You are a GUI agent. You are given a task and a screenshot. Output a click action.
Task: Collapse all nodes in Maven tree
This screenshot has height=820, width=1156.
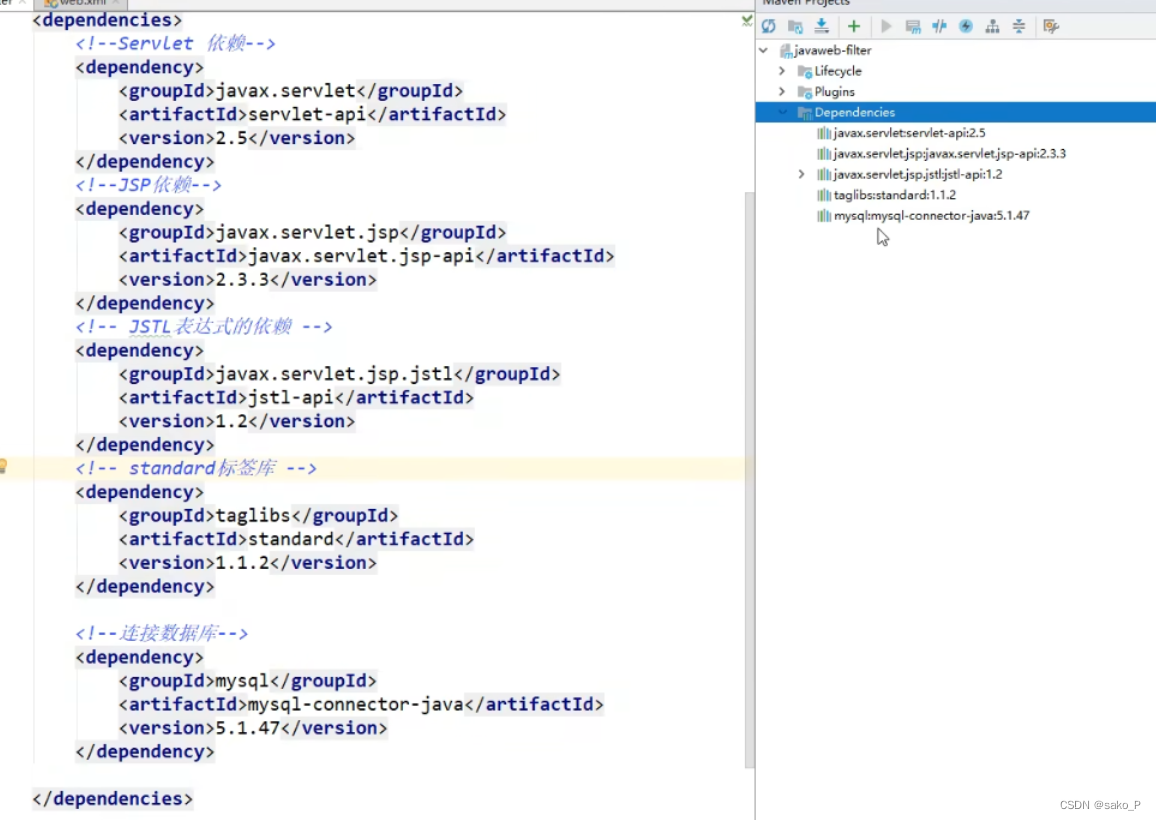(1019, 27)
